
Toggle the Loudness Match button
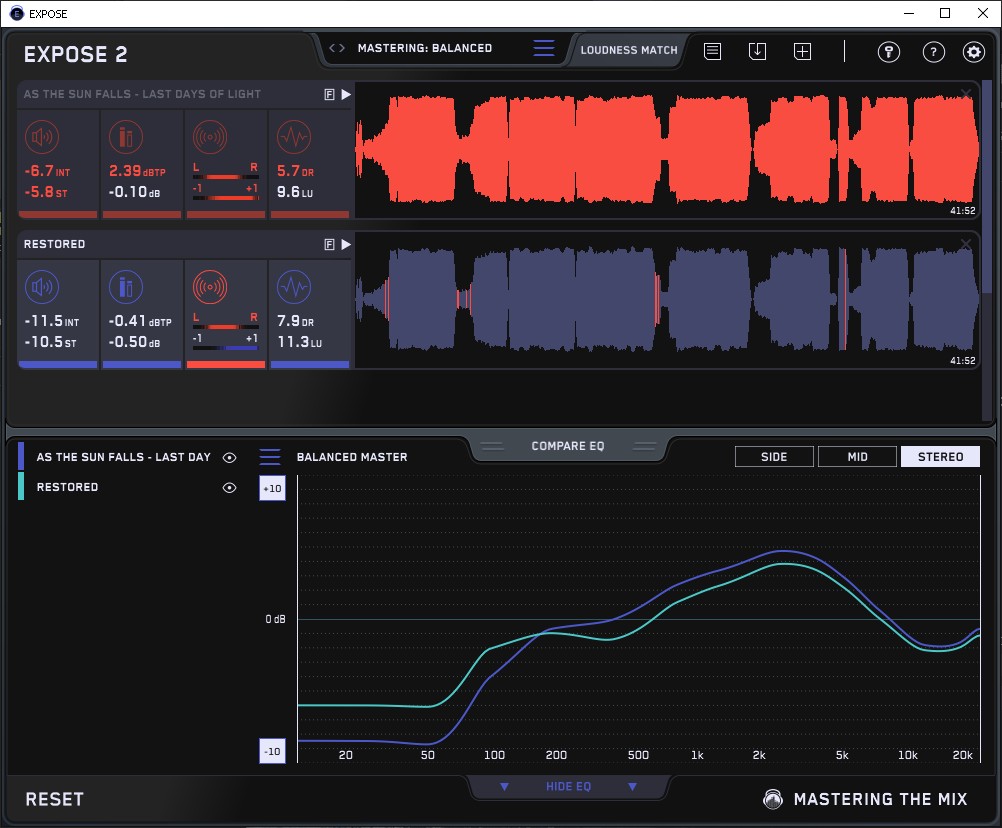click(629, 49)
